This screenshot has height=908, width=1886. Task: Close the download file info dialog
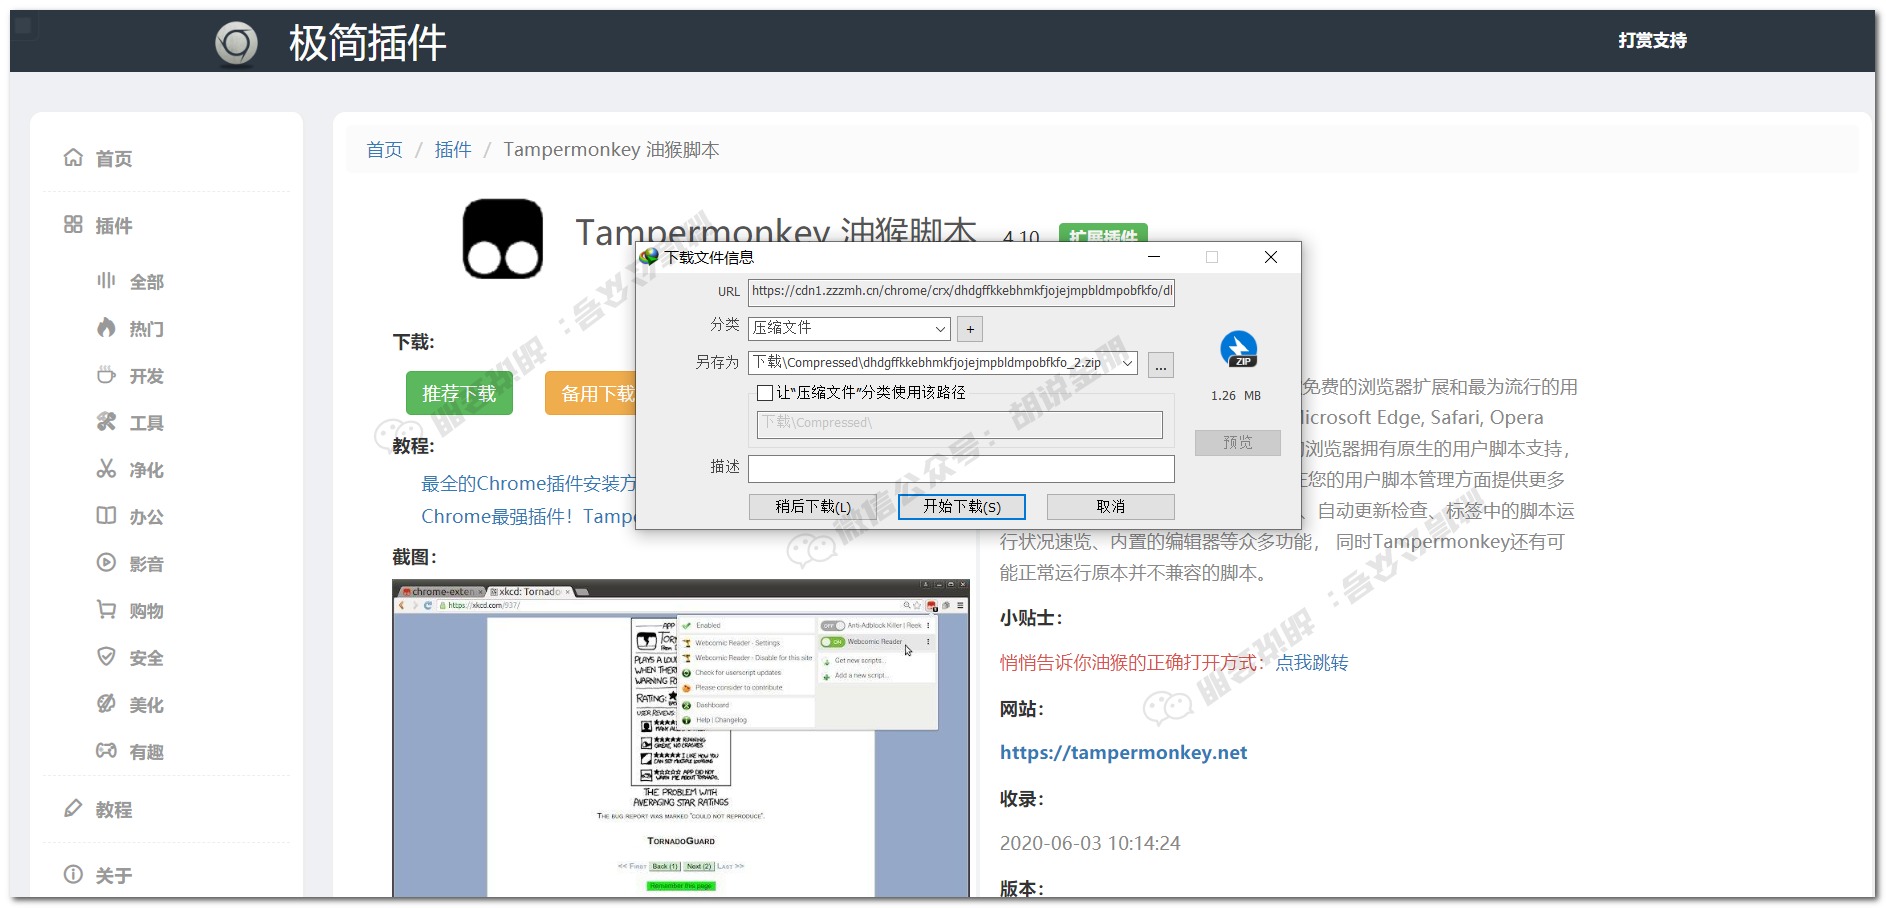pos(1270,257)
